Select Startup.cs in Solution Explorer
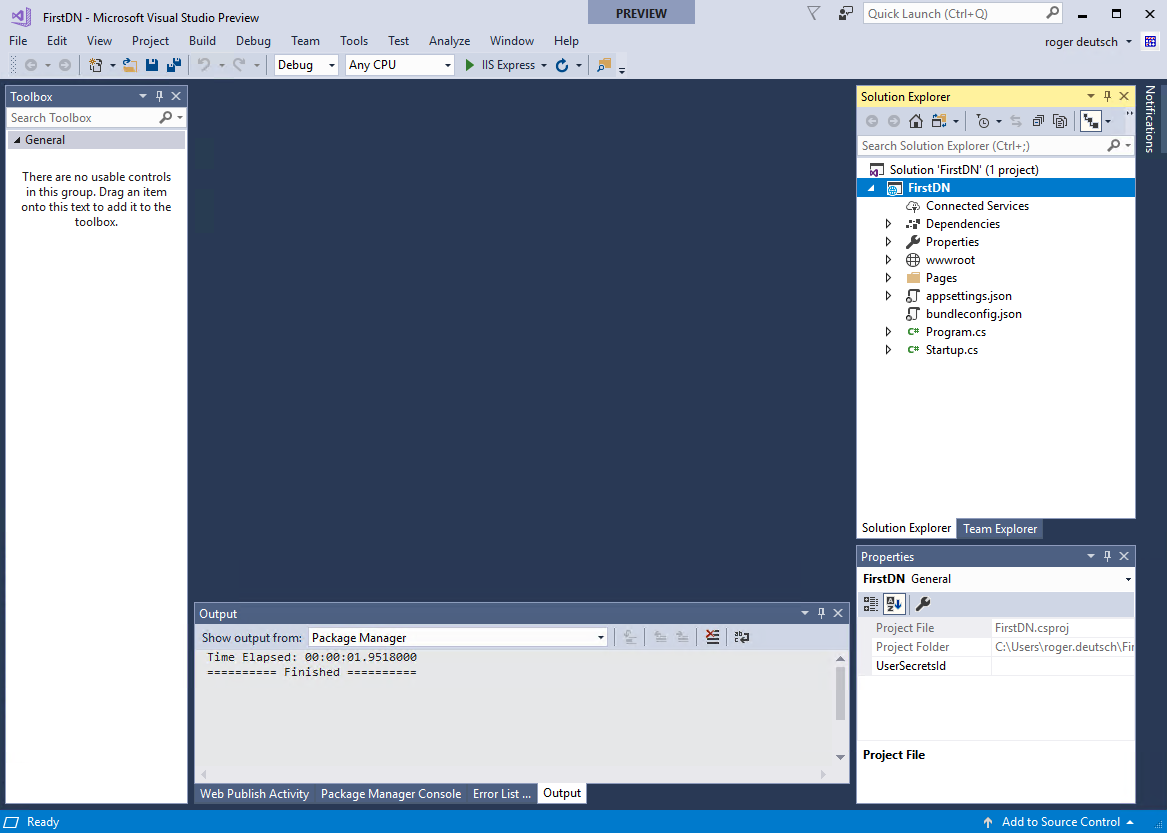The image size is (1167, 833). pyautogui.click(x=952, y=350)
